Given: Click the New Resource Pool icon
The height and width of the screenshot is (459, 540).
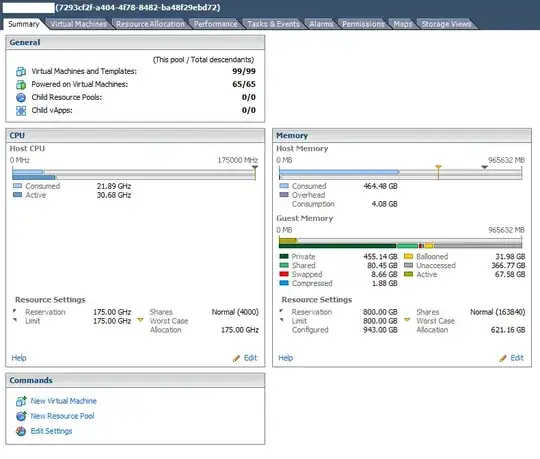Looking at the screenshot, I should point(21,416).
